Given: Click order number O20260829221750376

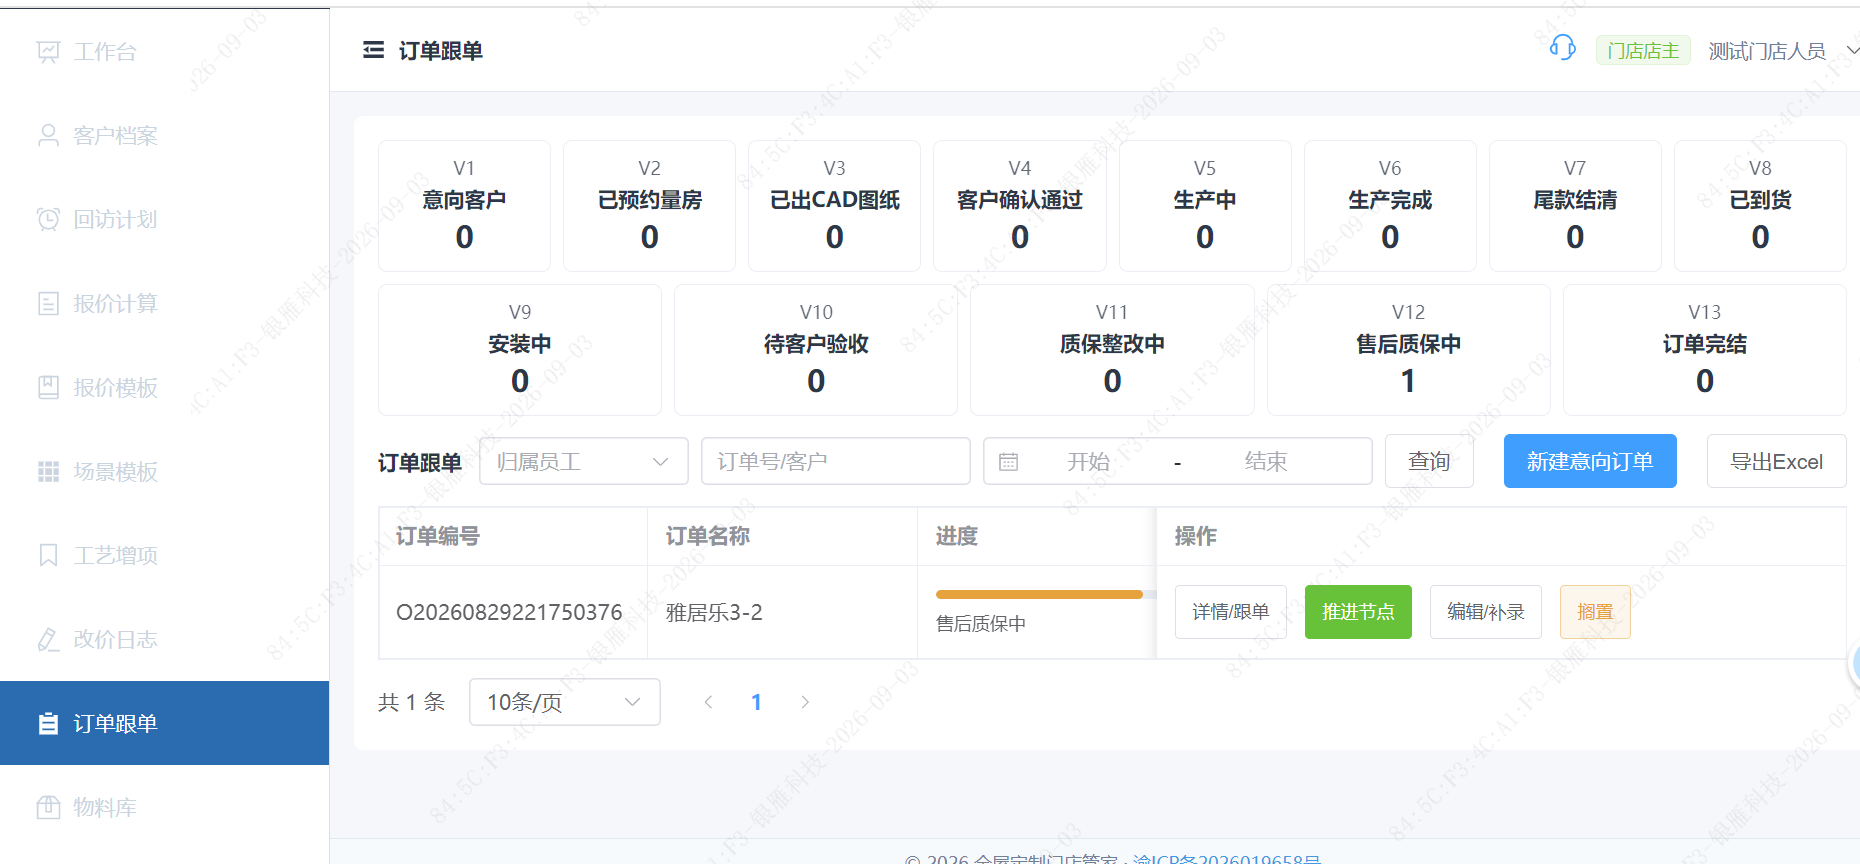Looking at the screenshot, I should [x=509, y=612].
